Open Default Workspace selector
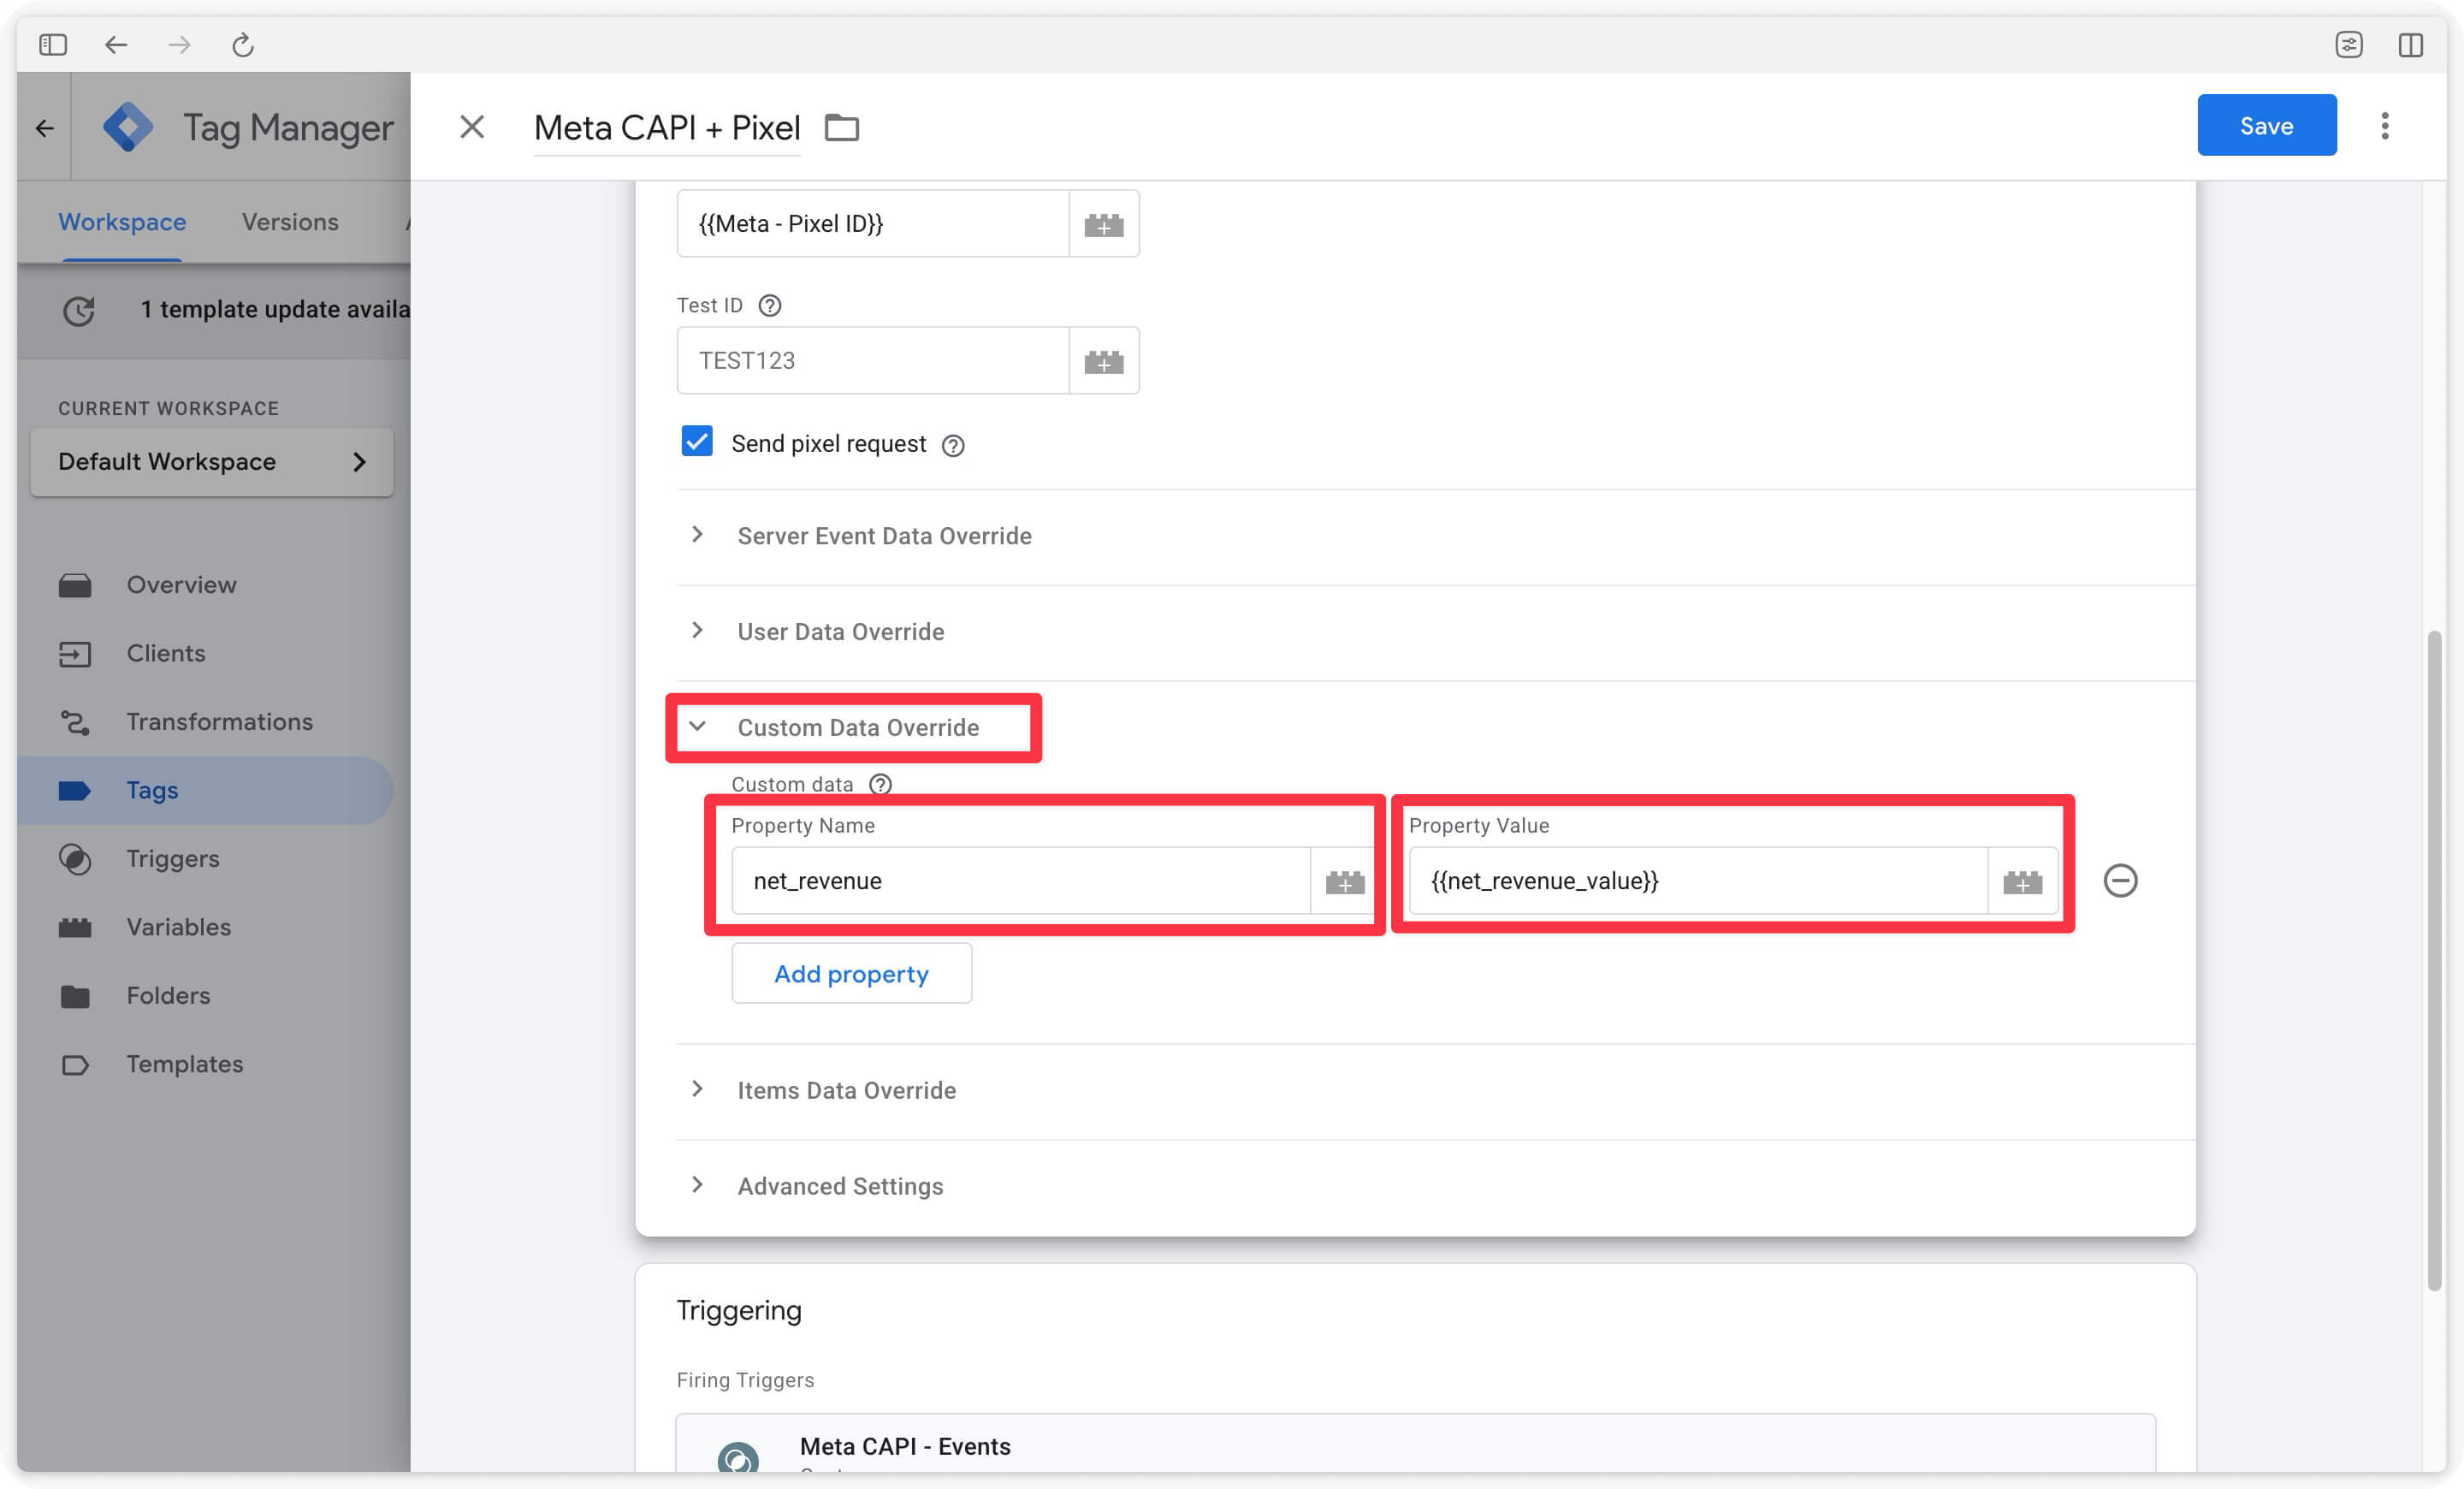This screenshot has height=1489, width=2464. coord(212,462)
